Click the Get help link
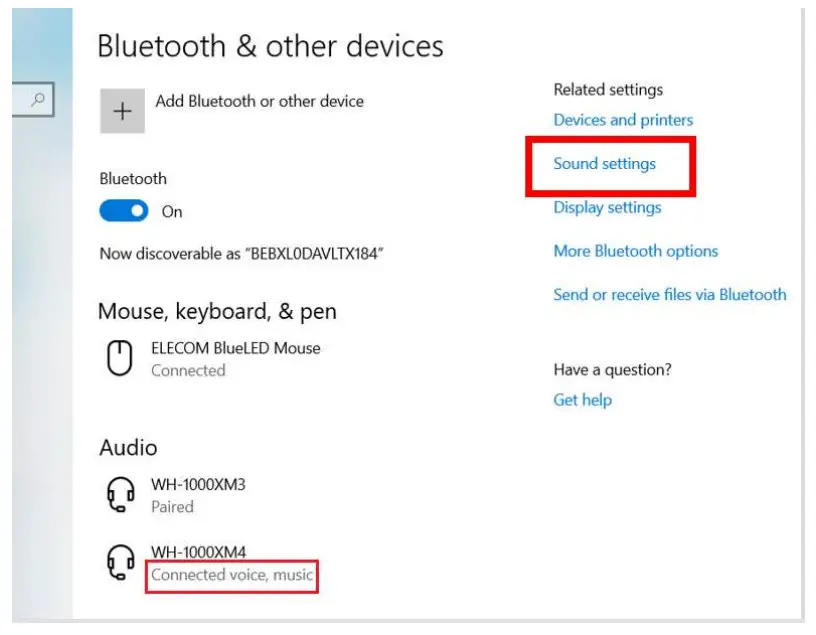This screenshot has height=635, width=816. click(582, 399)
